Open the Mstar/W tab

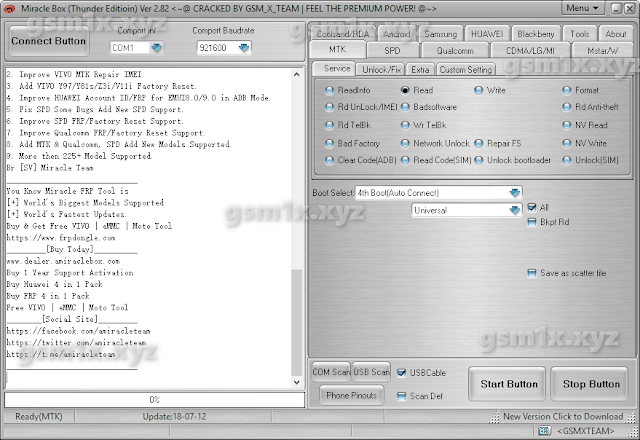602,51
